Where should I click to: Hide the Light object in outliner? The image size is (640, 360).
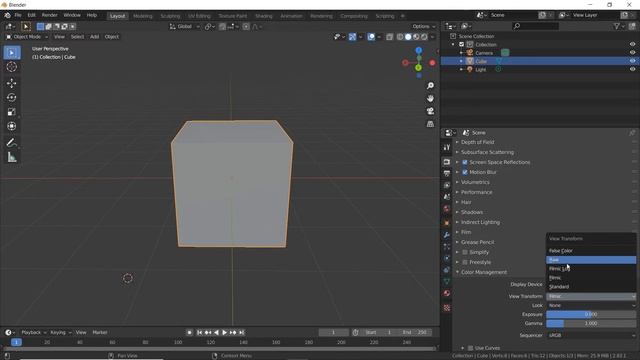click(632, 69)
